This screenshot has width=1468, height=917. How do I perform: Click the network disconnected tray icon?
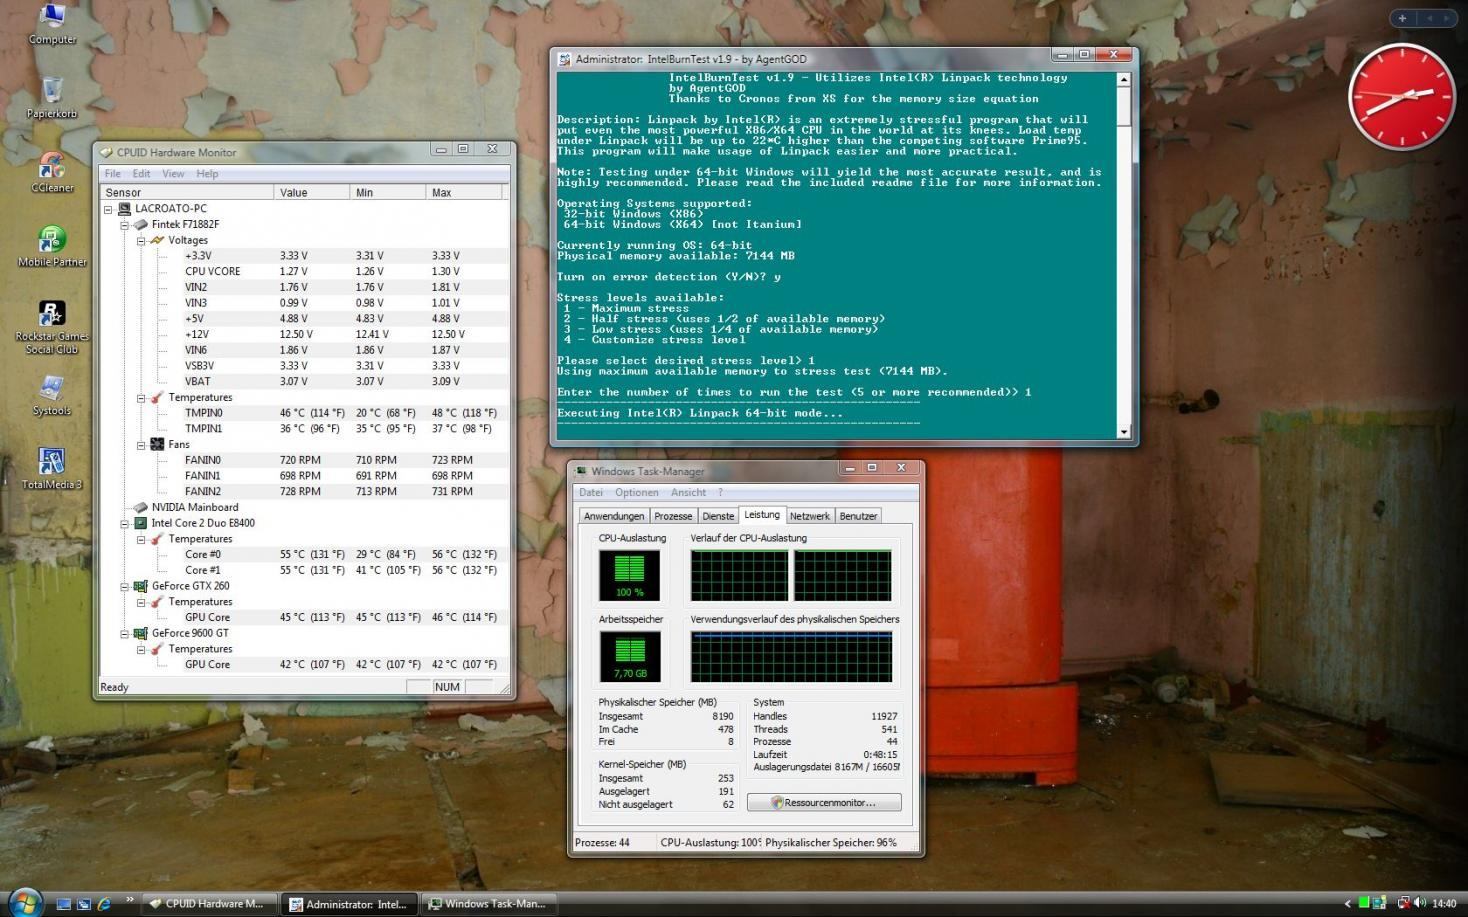1403,904
